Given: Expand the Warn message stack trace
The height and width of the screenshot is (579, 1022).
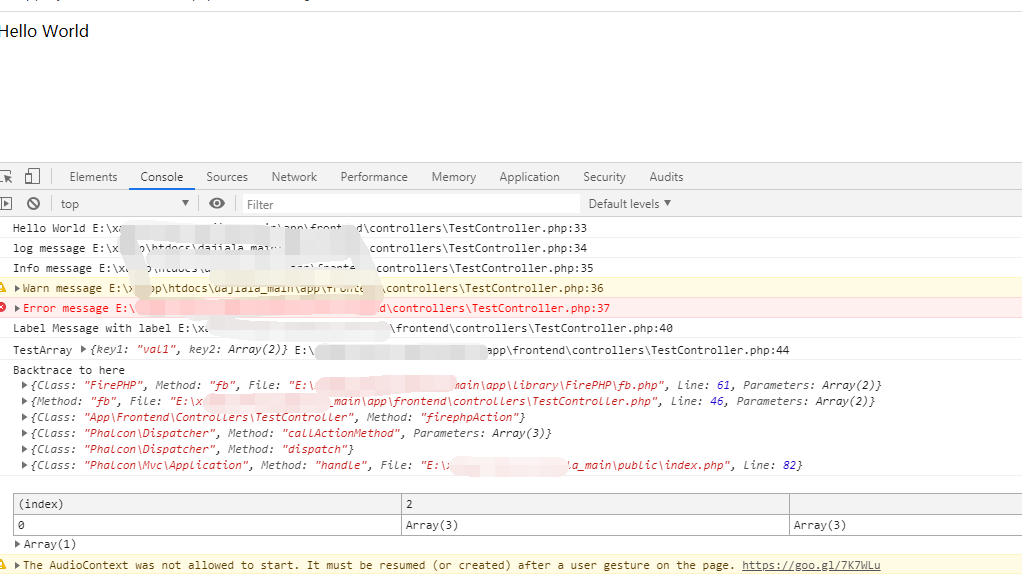Looking at the screenshot, I should point(18,288).
